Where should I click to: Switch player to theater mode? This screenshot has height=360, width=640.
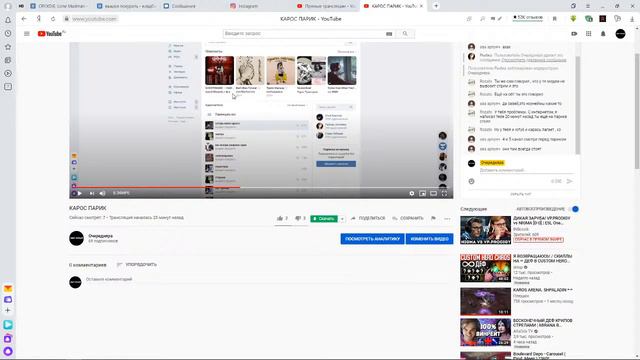click(x=433, y=193)
